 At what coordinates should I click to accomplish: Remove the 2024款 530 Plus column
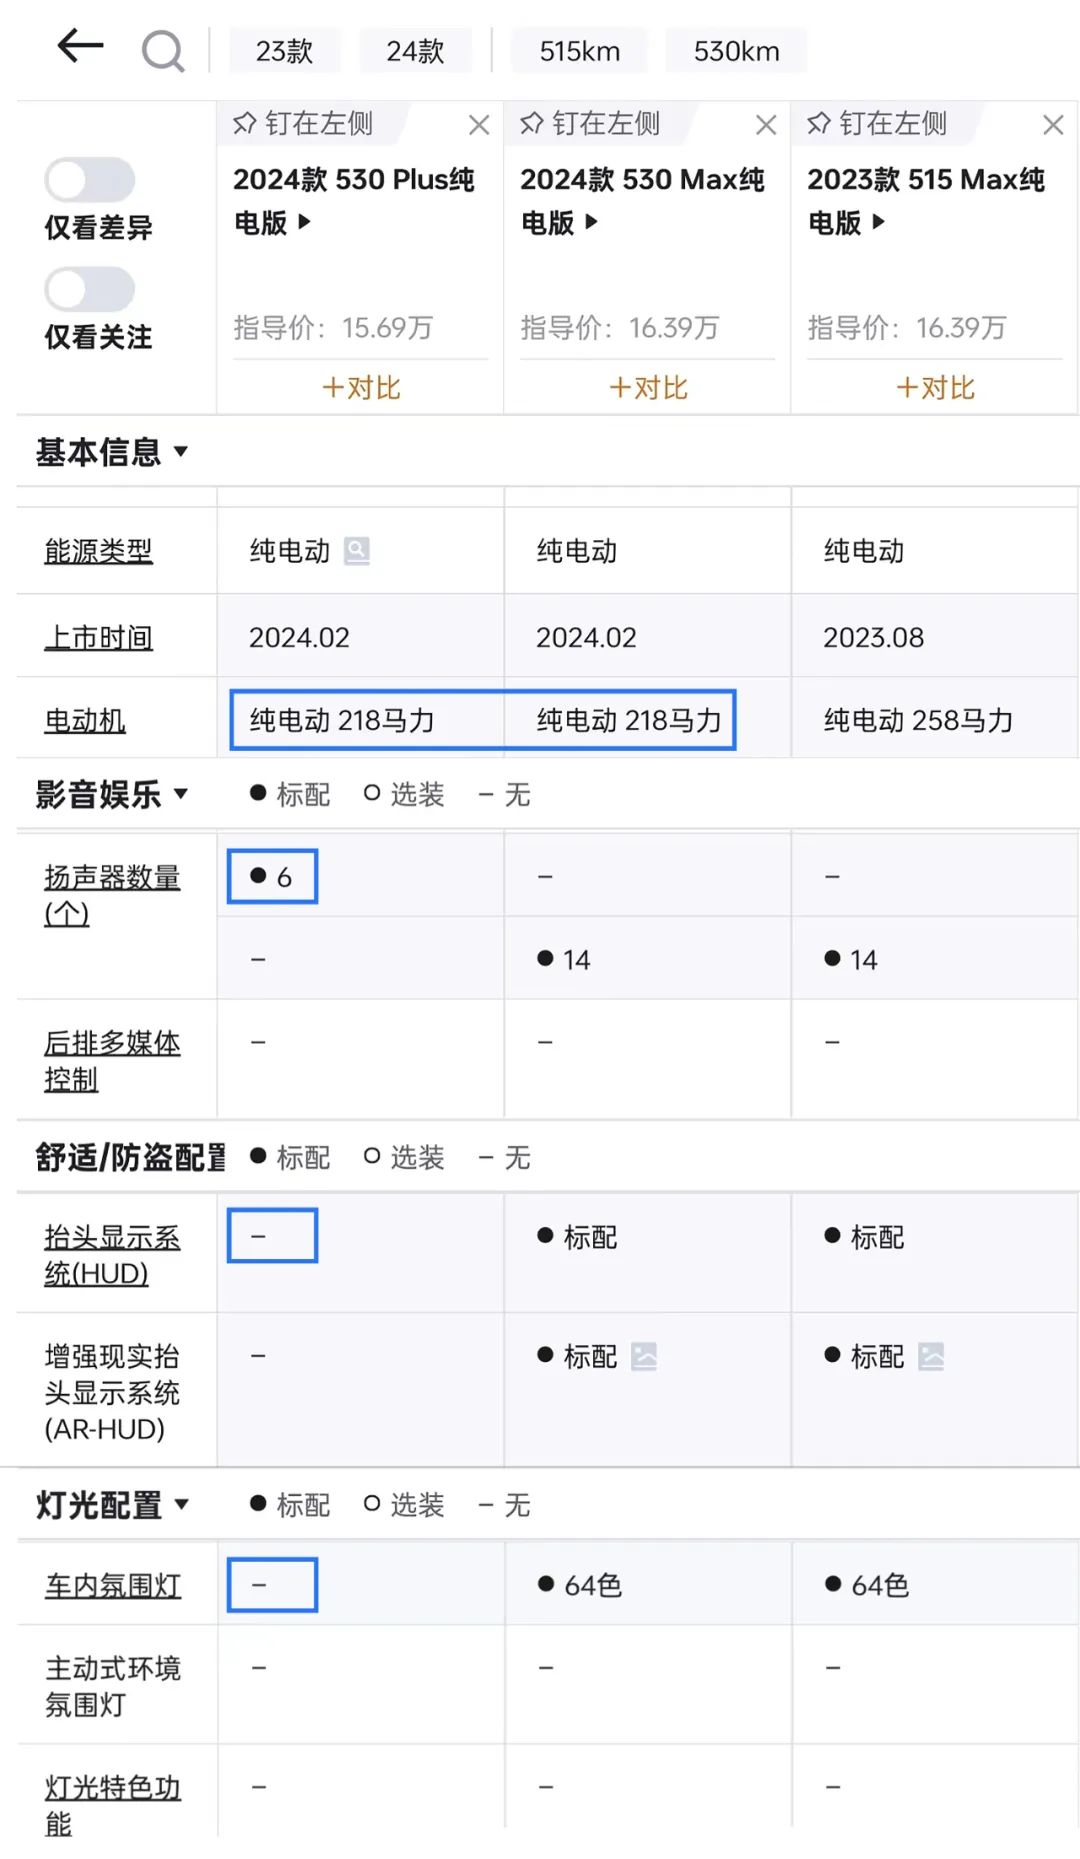(x=479, y=125)
